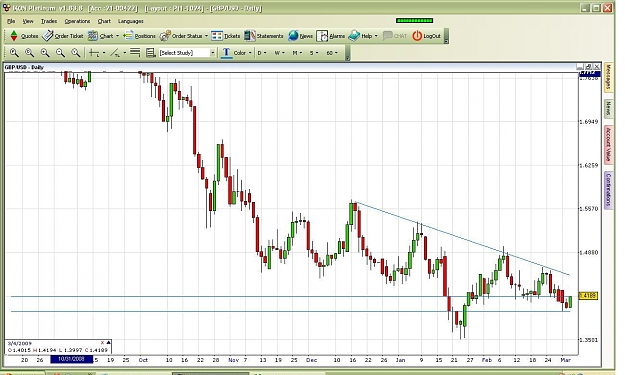The image size is (625, 375).
Task: Open the Languages menu
Action: click(x=131, y=21)
